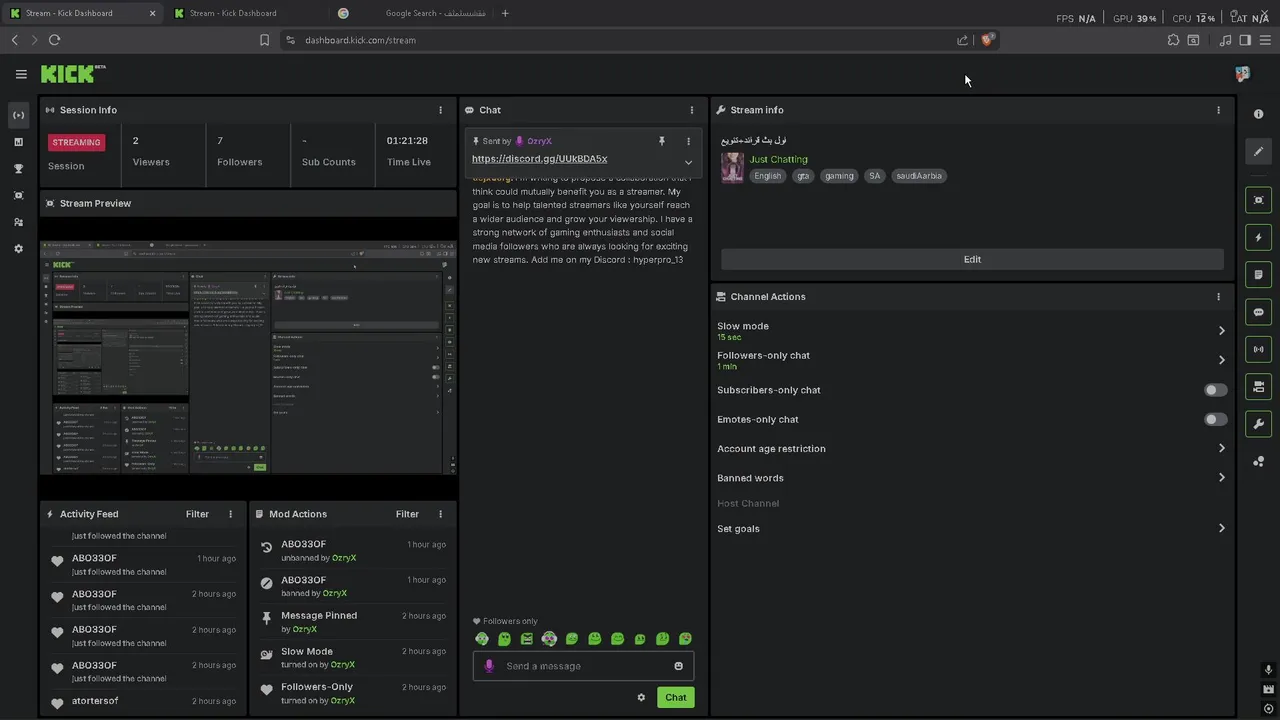Screen dimensions: 1280x720
Task: Open the trophy achievements icon in left sidebar
Action: [x=18, y=169]
